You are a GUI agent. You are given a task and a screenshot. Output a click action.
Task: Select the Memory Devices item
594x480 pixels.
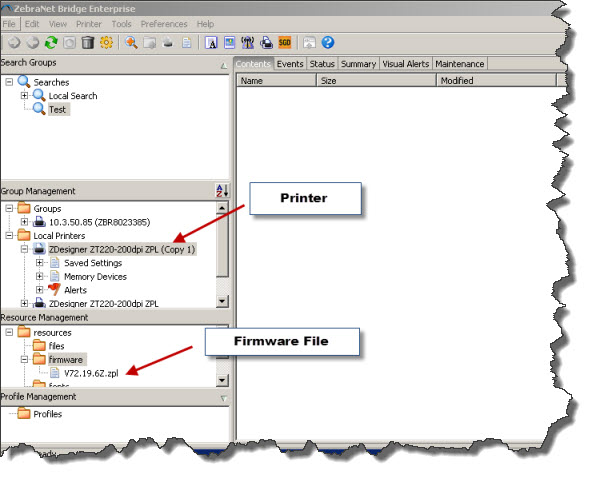click(95, 276)
